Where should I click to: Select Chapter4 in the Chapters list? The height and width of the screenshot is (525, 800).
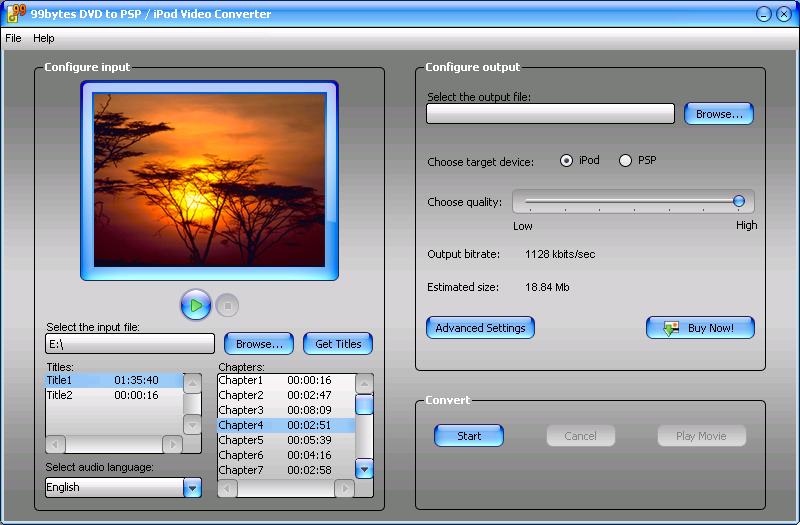click(241, 425)
